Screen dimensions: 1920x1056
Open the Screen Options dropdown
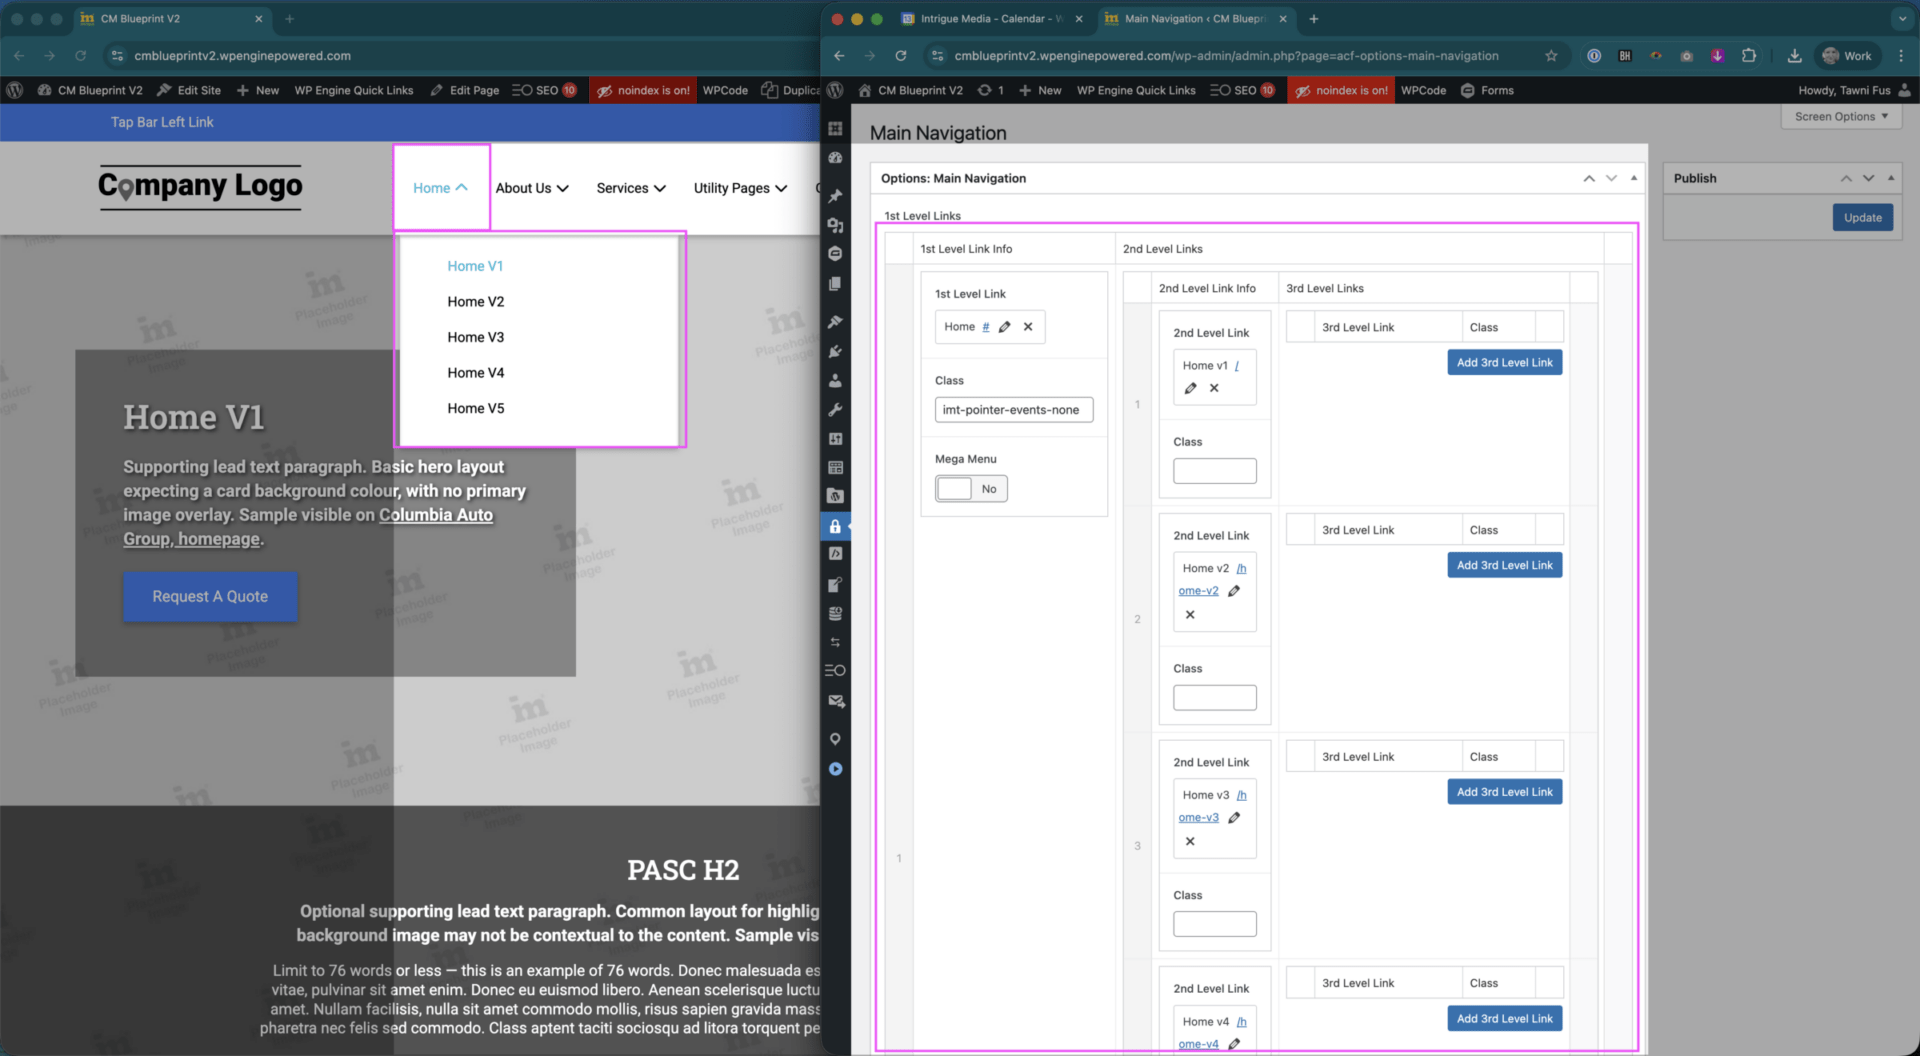pyautogui.click(x=1840, y=117)
